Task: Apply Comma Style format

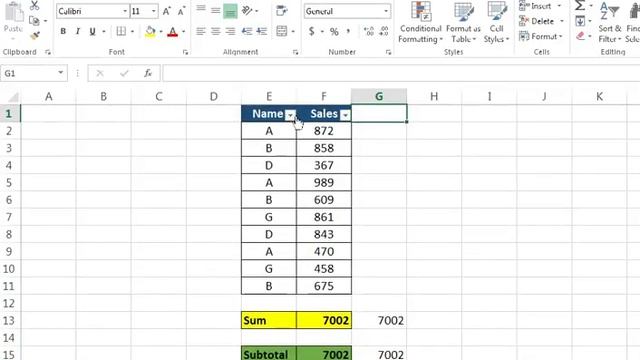Action: tap(348, 31)
